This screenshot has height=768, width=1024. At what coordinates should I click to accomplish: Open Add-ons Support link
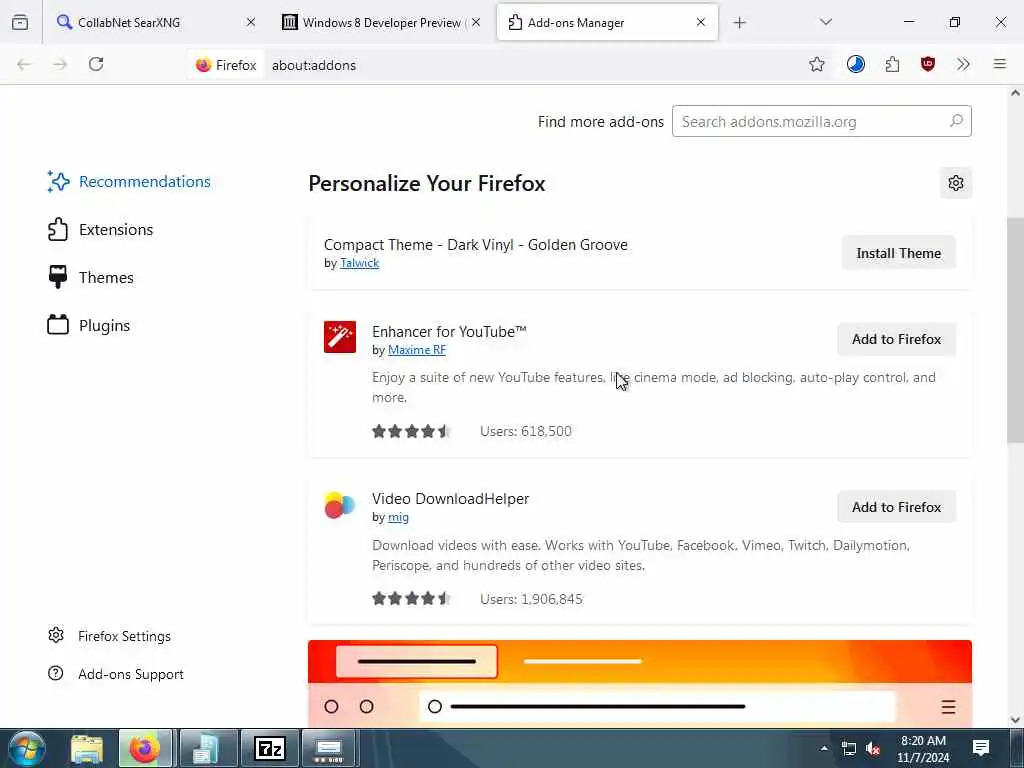pyautogui.click(x=116, y=674)
